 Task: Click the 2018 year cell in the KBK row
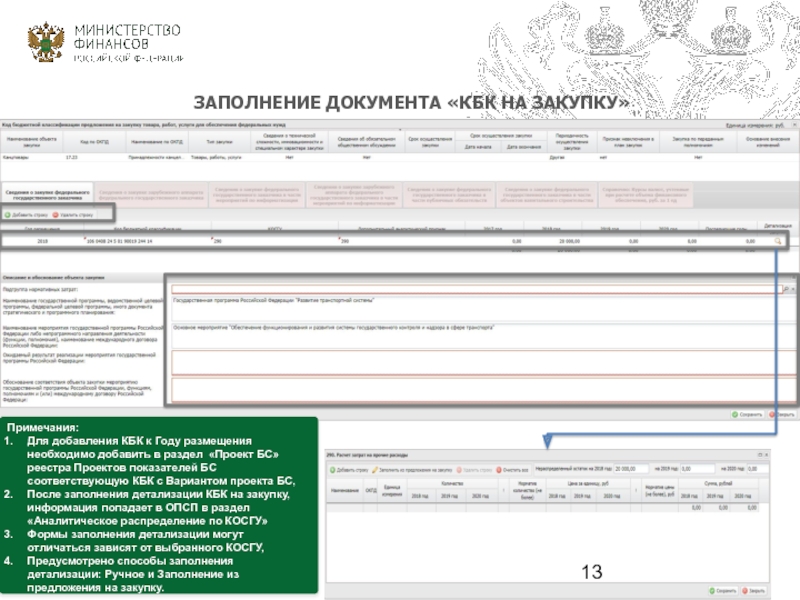pos(42,241)
